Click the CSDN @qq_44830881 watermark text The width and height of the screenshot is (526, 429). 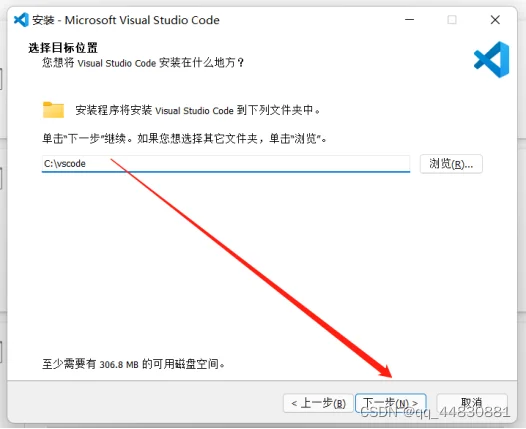coord(435,412)
